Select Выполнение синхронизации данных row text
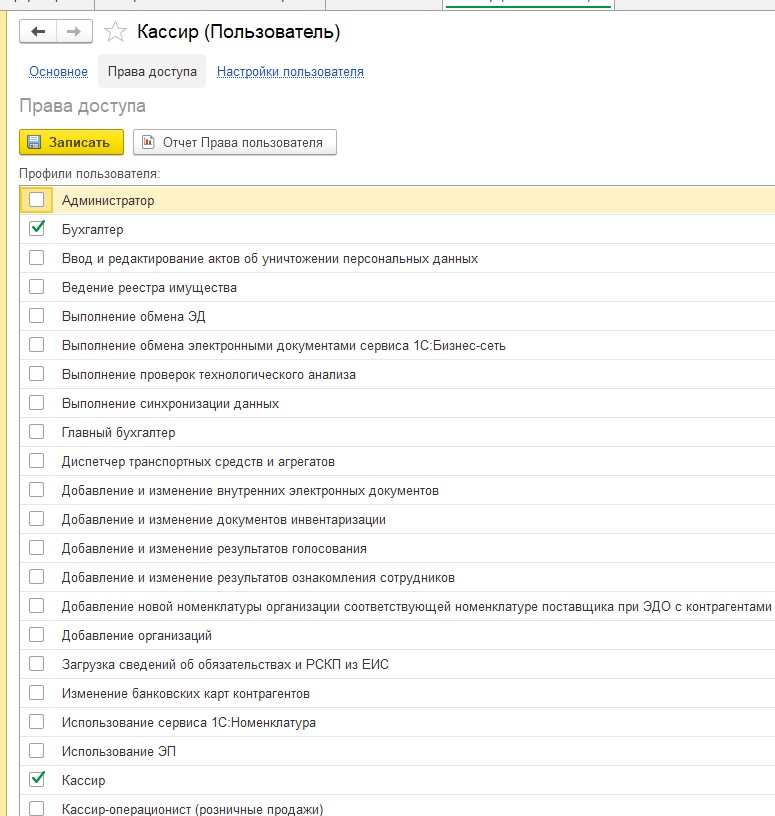Viewport: 775px width, 816px height. click(170, 403)
